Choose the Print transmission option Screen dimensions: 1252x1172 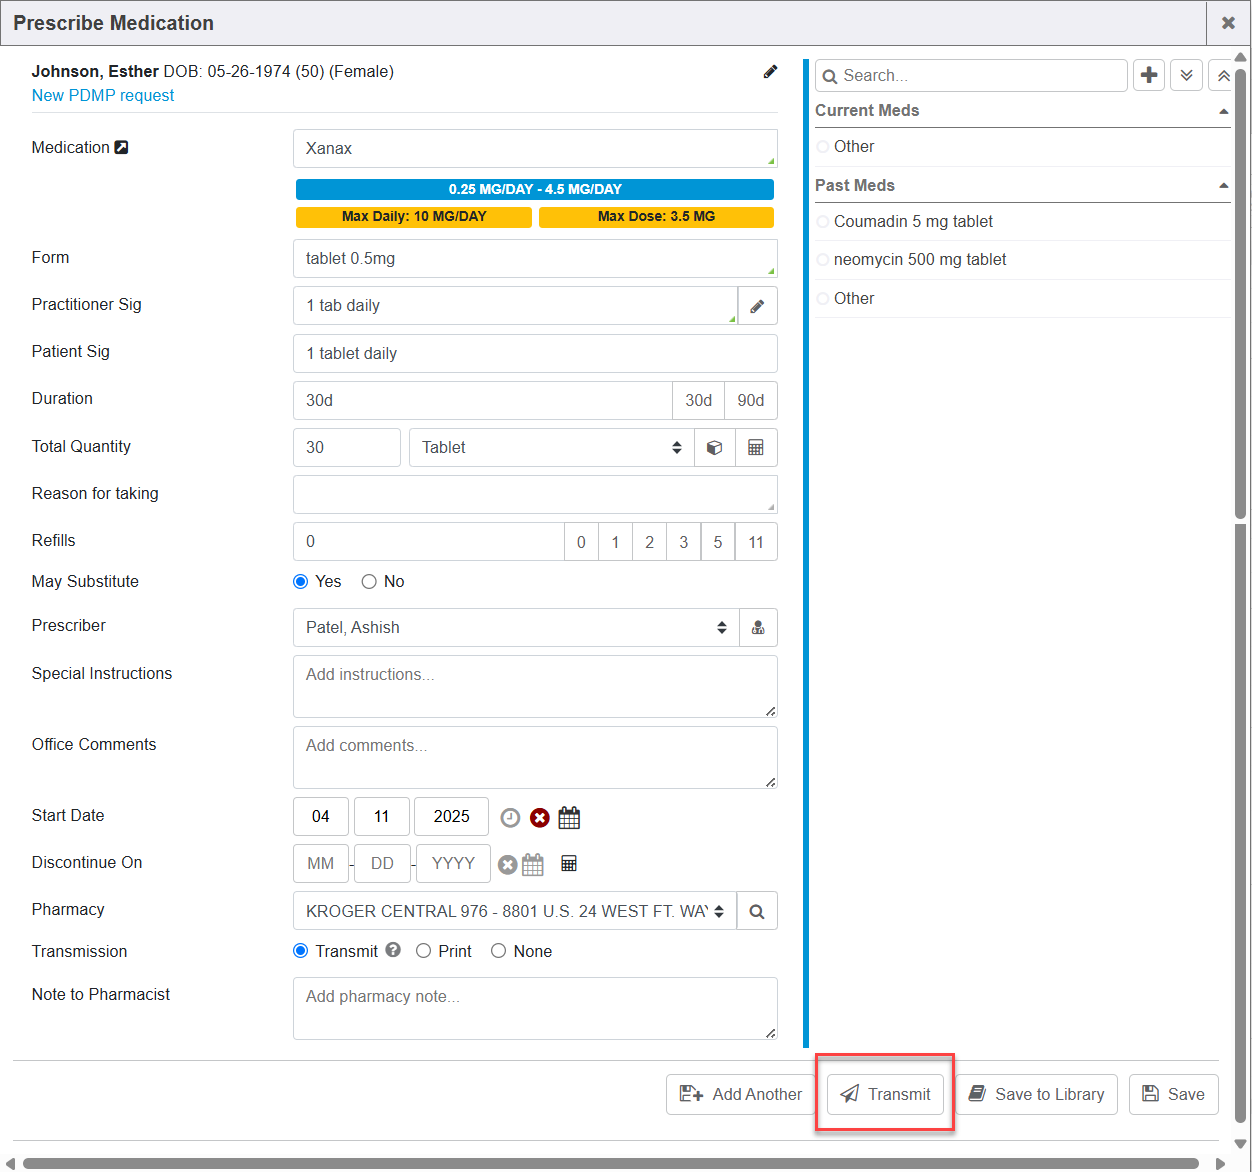tap(424, 951)
